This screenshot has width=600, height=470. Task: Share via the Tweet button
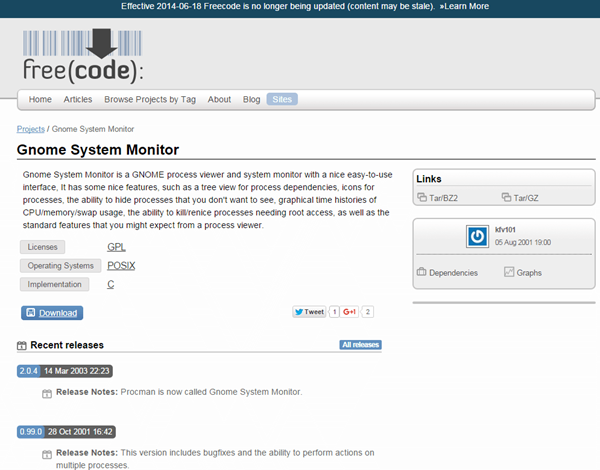point(310,312)
